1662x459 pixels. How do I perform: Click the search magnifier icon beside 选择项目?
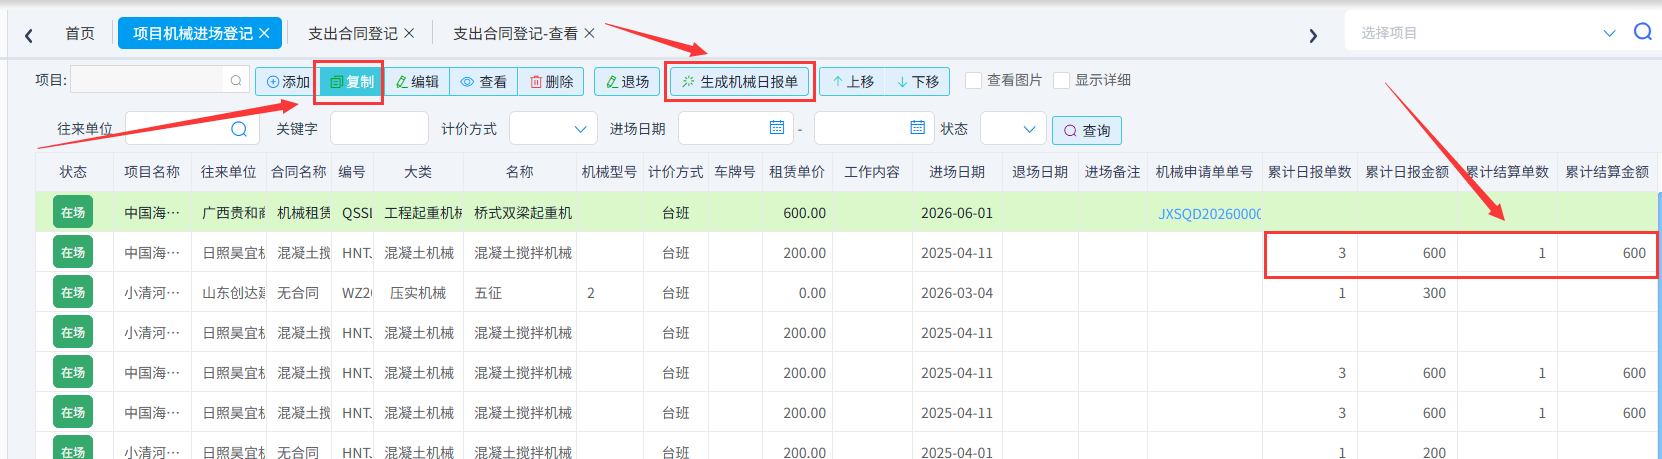tap(1642, 32)
